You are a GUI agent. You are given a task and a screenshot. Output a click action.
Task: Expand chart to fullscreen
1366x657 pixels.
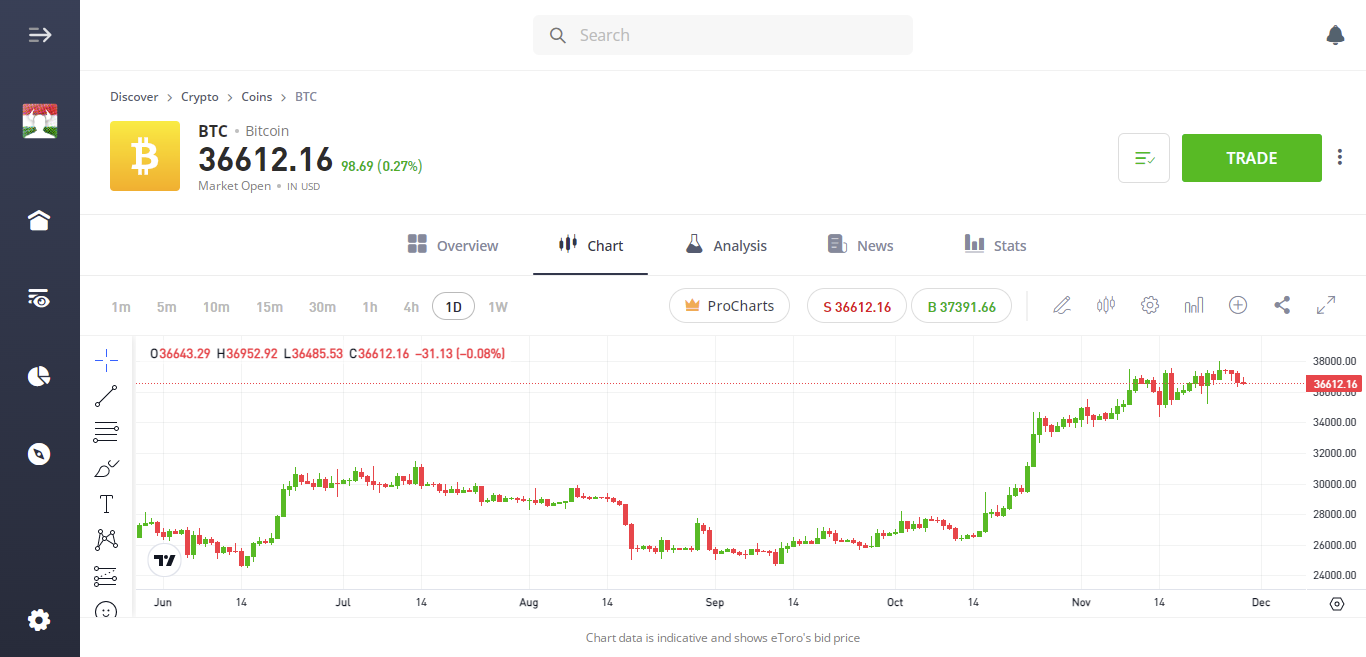[x=1326, y=305]
